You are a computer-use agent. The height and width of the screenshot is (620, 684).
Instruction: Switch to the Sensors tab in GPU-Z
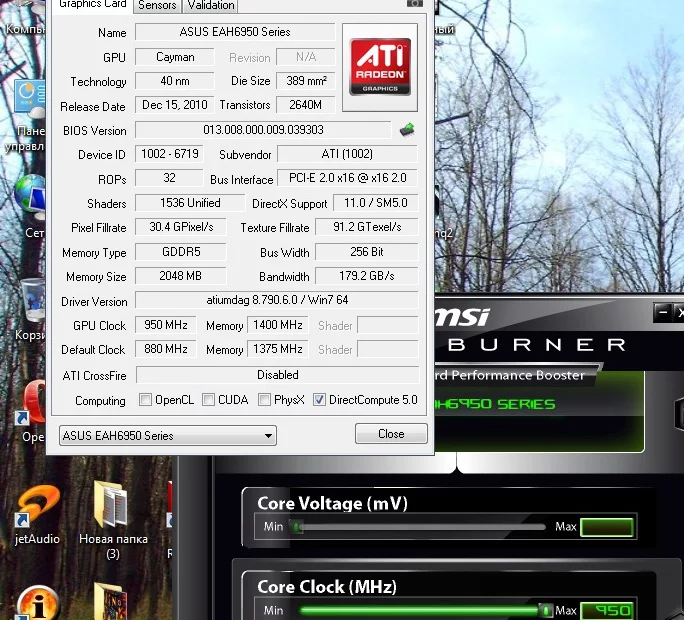tap(157, 6)
